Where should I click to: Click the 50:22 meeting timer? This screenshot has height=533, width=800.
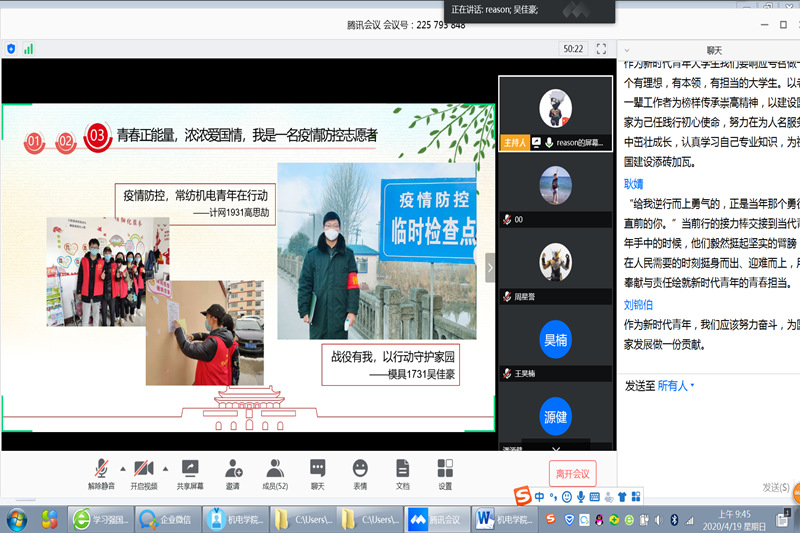point(573,49)
